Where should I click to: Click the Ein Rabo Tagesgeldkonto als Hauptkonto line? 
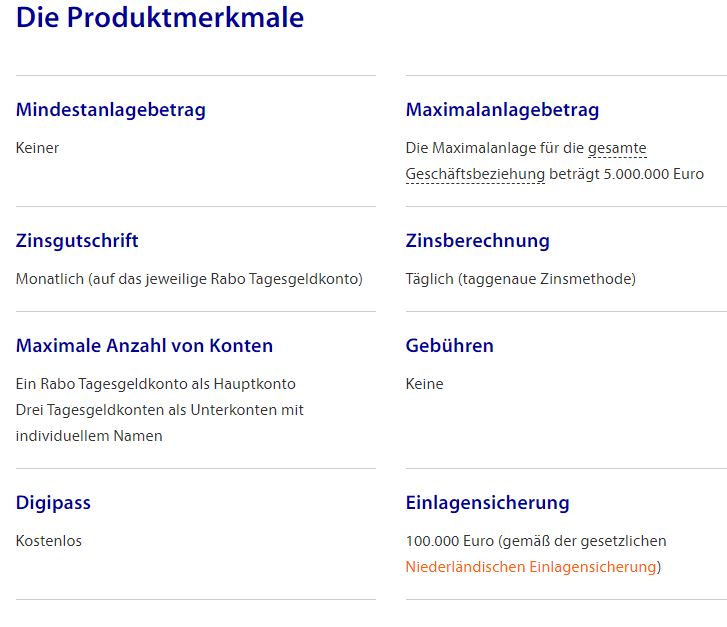point(155,384)
